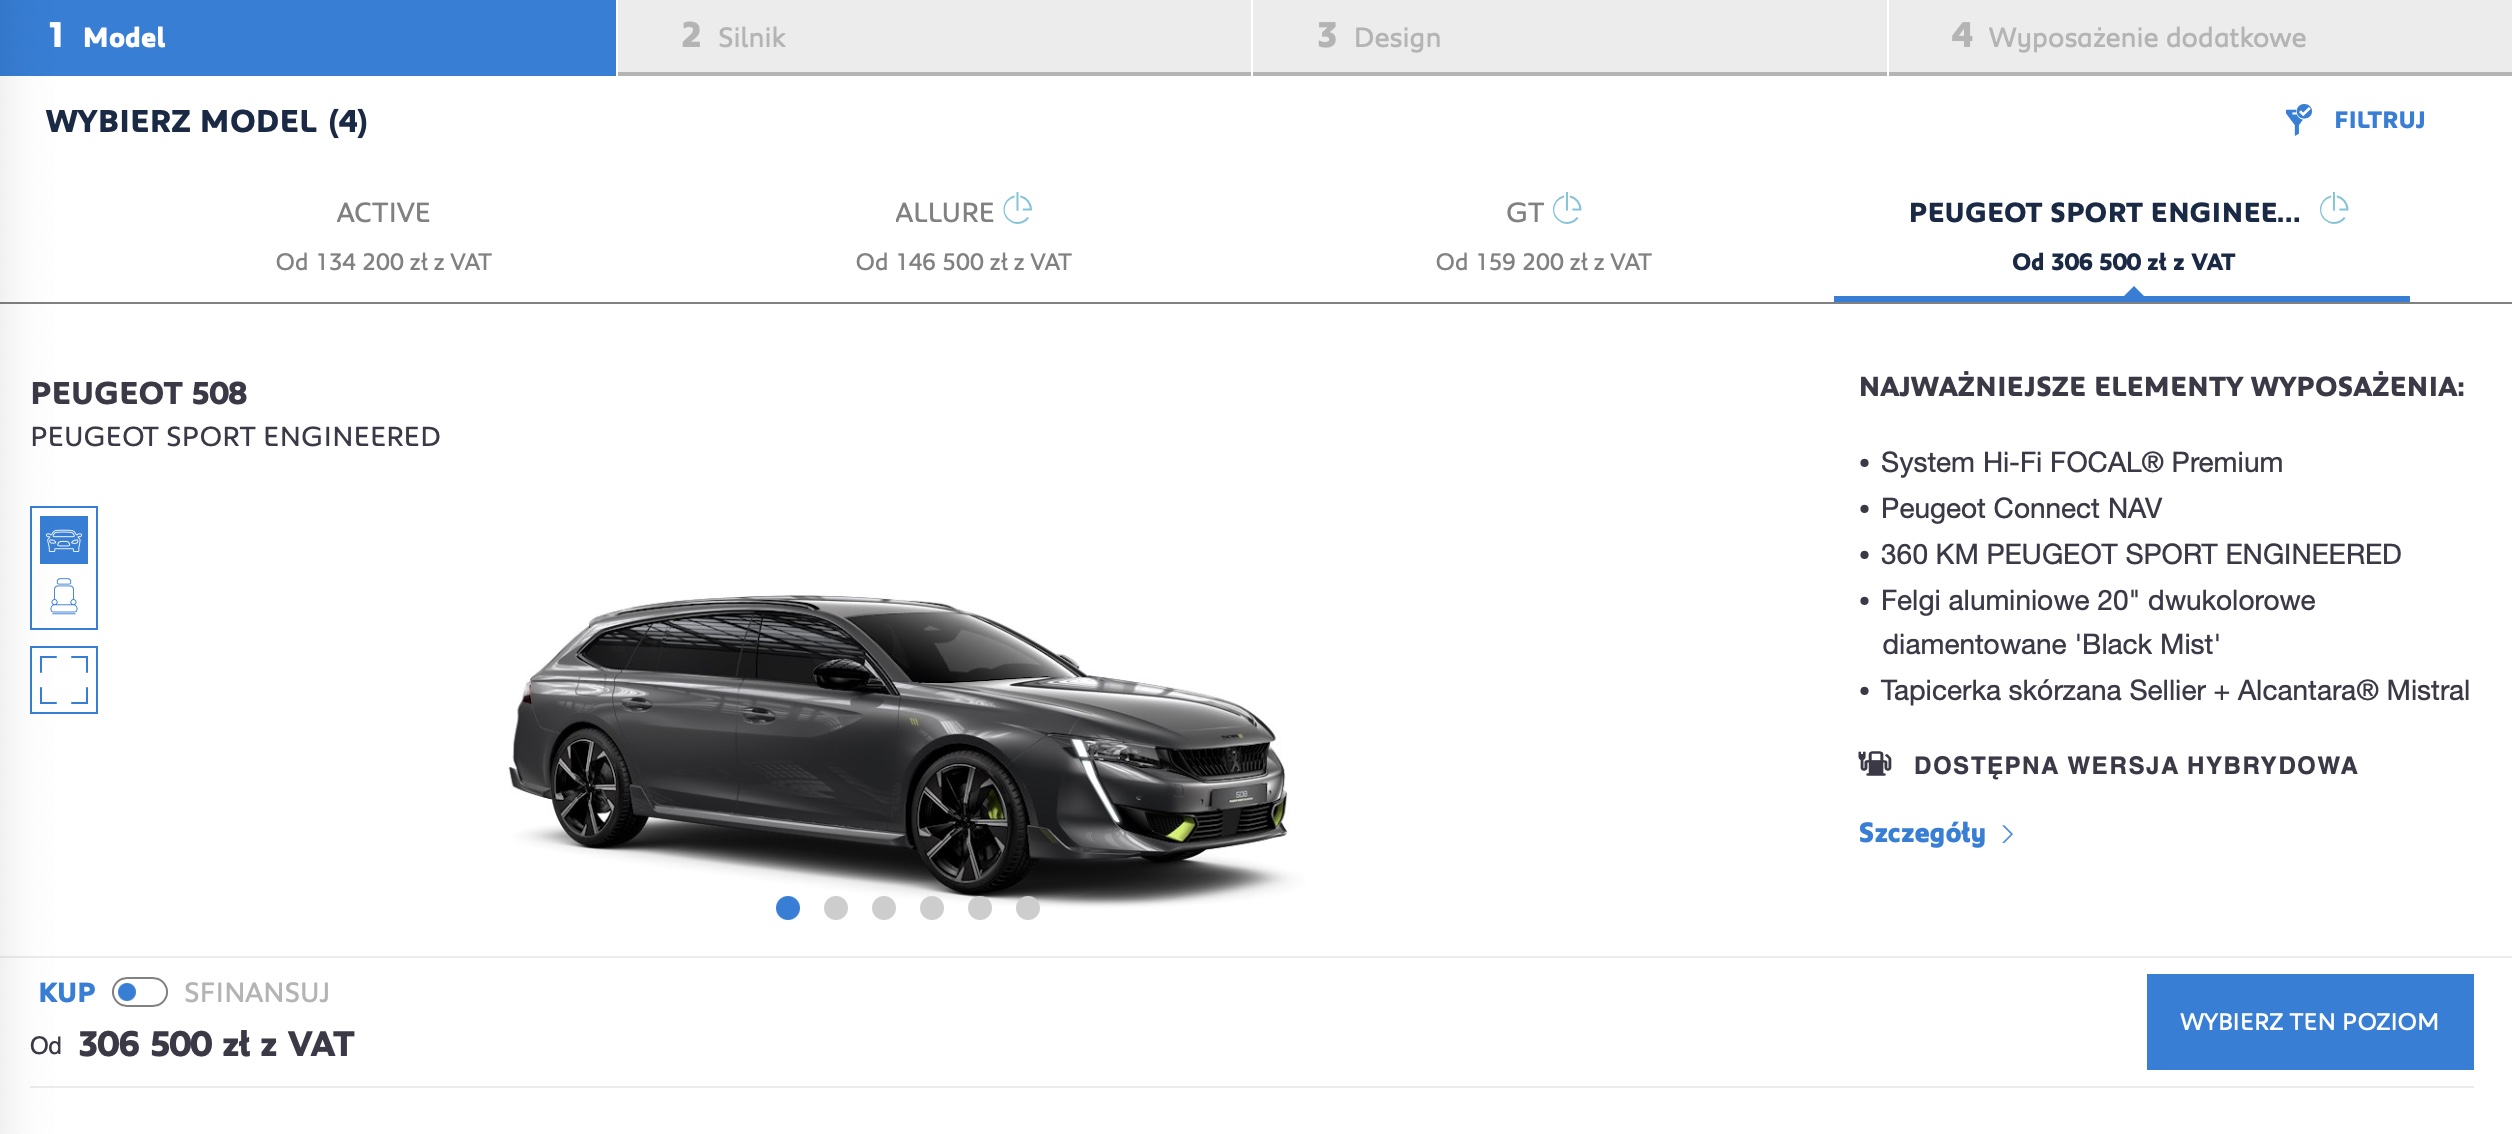Click '360 KM PEUGEOT SPORT ENGINEERED' item
The height and width of the screenshot is (1134, 2512).
point(2141,555)
